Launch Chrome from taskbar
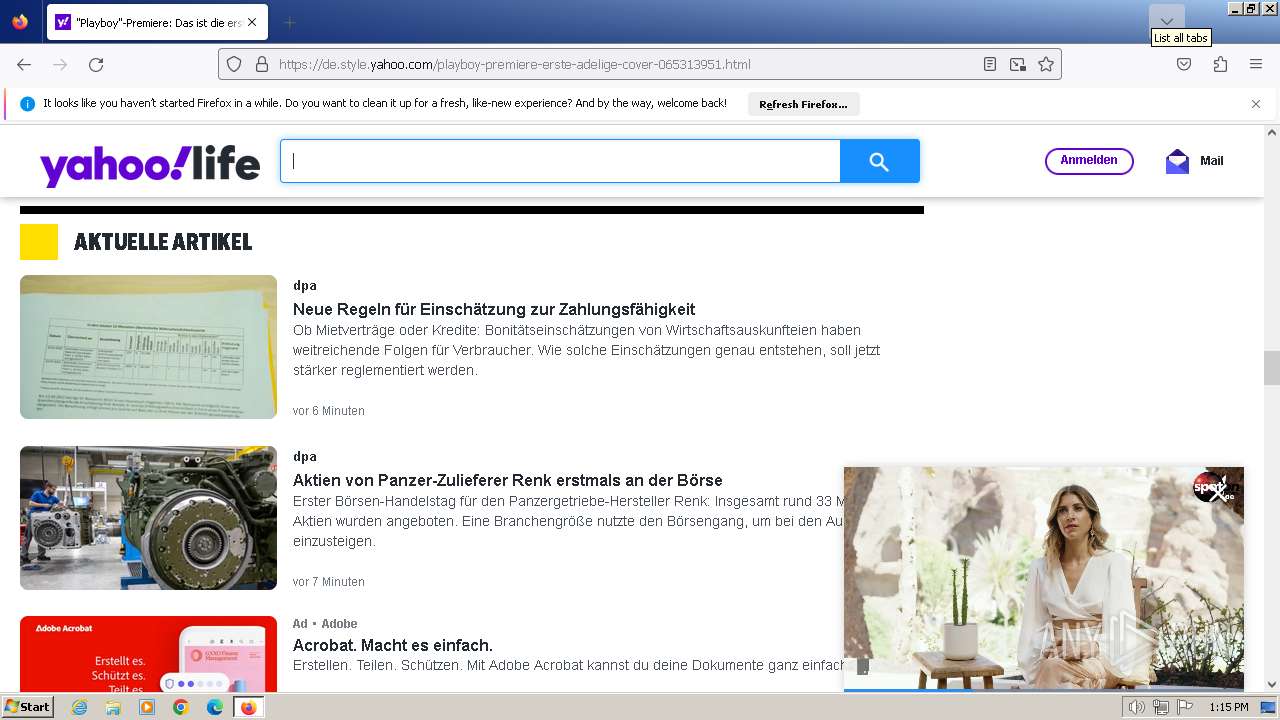The width and height of the screenshot is (1280, 720). (x=181, y=707)
